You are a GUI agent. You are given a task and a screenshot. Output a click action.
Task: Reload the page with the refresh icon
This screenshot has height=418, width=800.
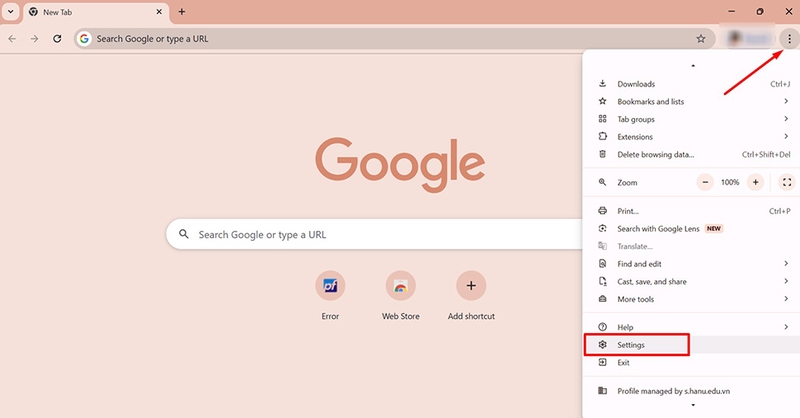[57, 39]
